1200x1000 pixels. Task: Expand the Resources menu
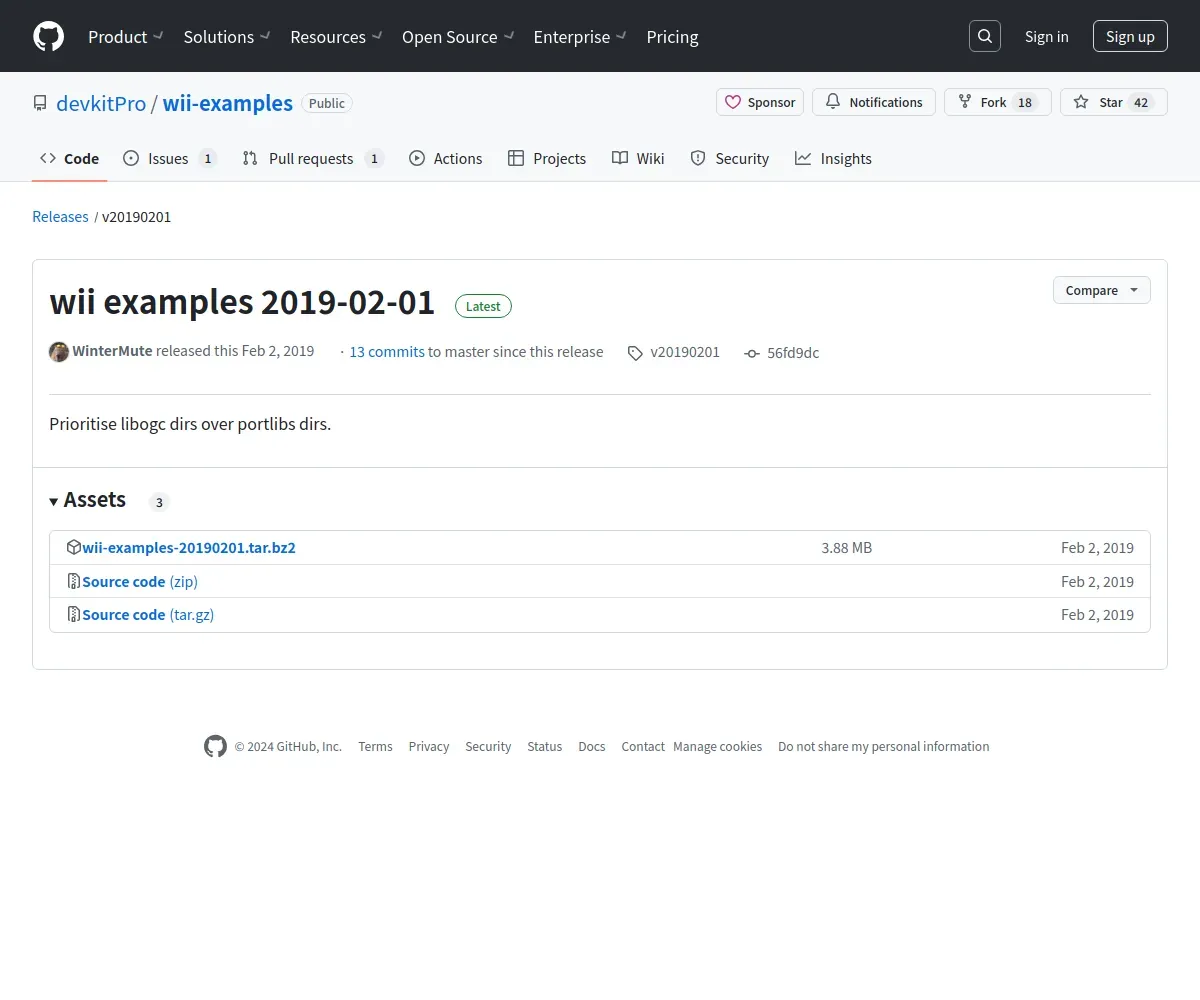(x=336, y=37)
